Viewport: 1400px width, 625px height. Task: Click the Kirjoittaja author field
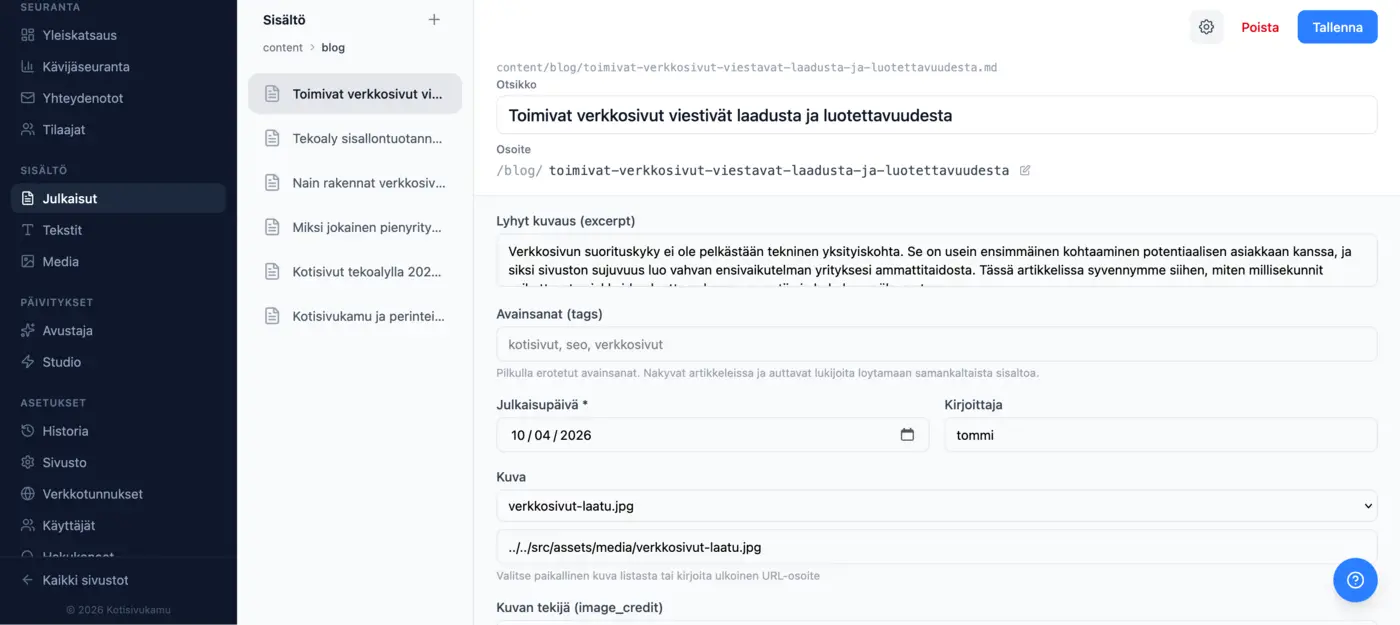pyautogui.click(x=1160, y=435)
